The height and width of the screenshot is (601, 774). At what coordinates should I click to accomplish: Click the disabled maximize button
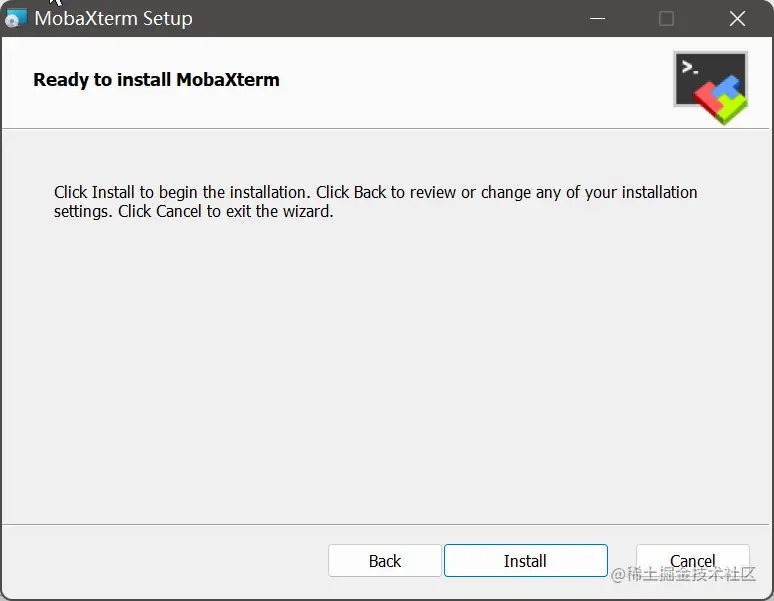point(666,19)
